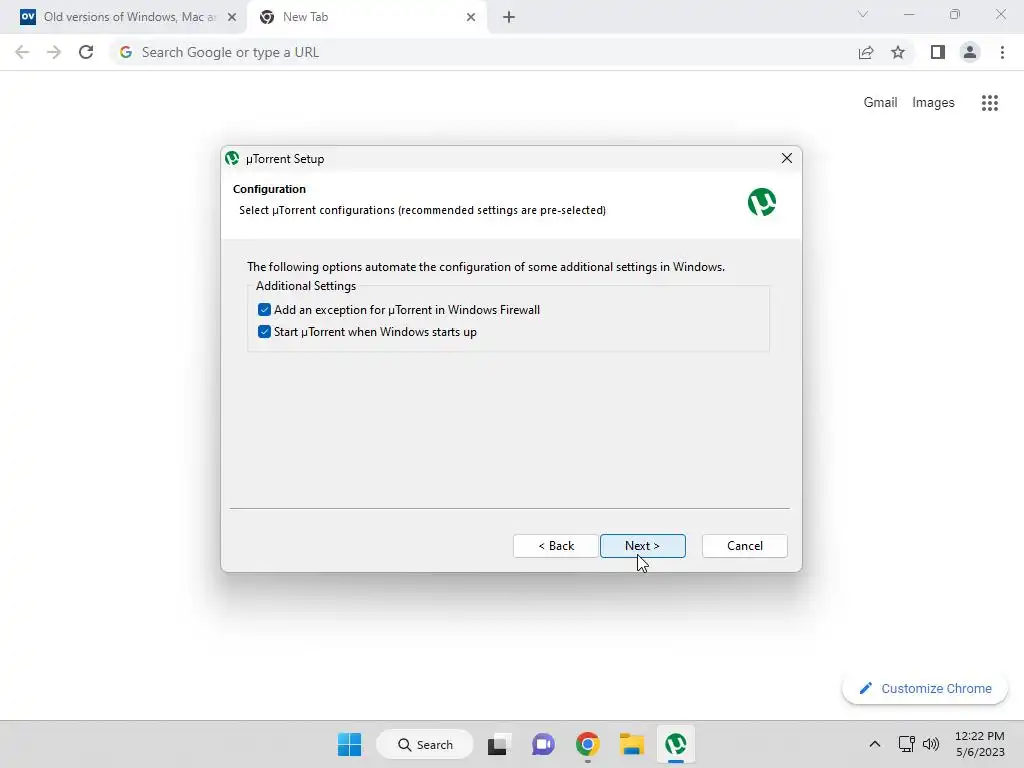1024x768 pixels.
Task: Click µTorrent installer taskbar icon
Action: (675, 744)
